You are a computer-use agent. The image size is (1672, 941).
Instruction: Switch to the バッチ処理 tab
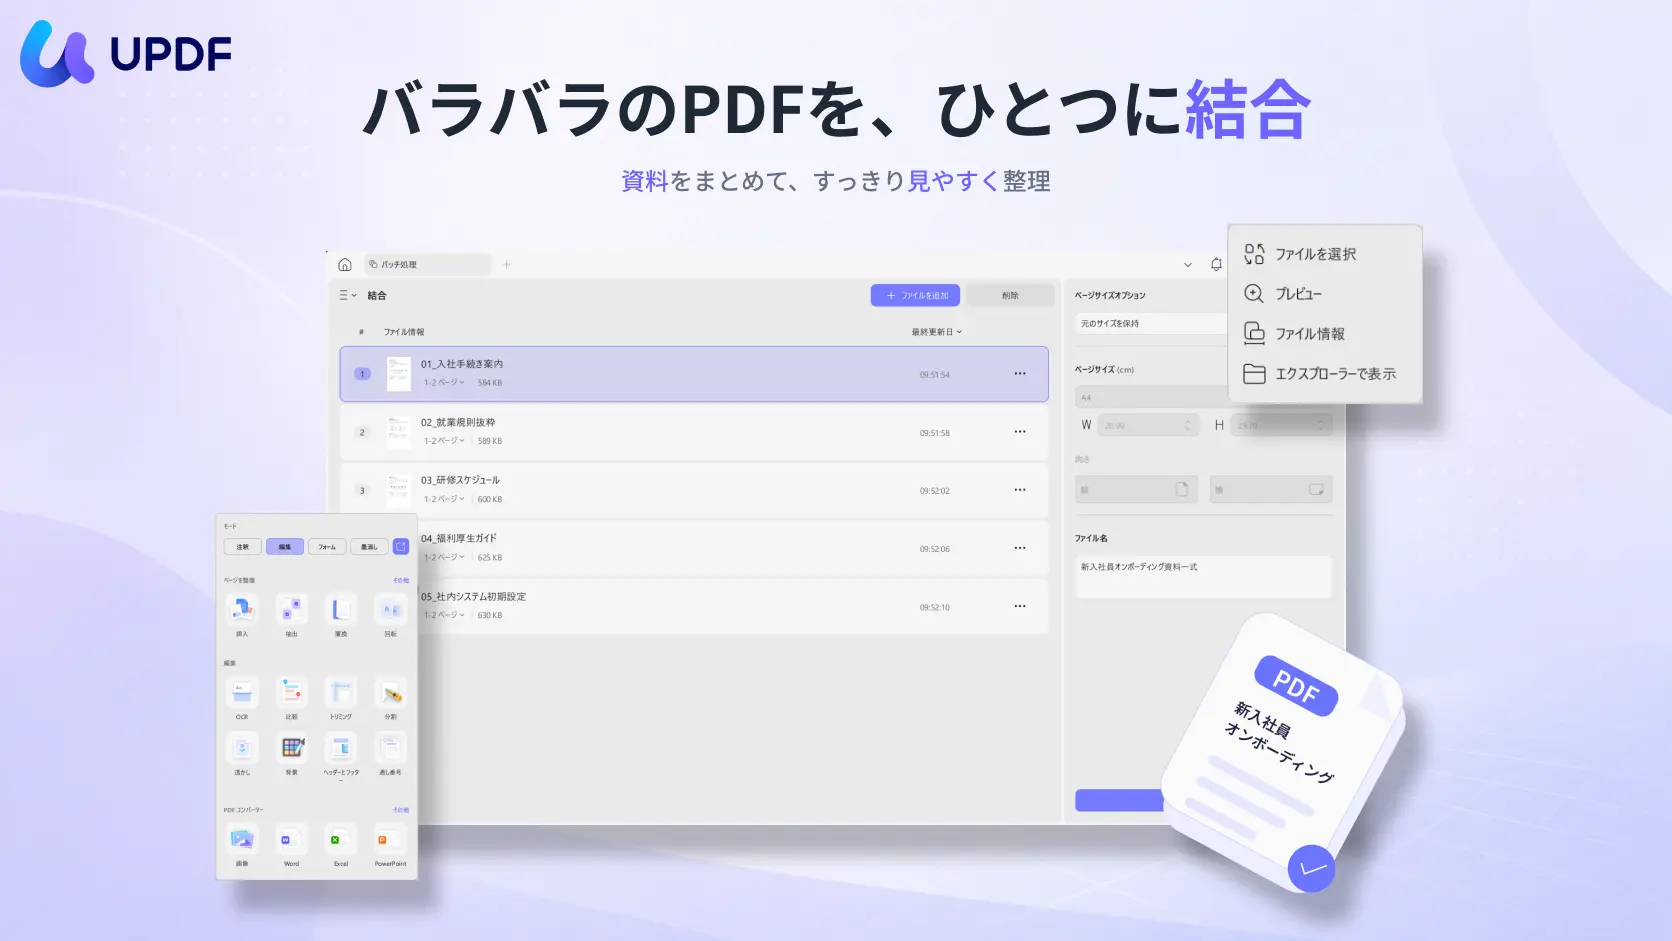coord(428,265)
